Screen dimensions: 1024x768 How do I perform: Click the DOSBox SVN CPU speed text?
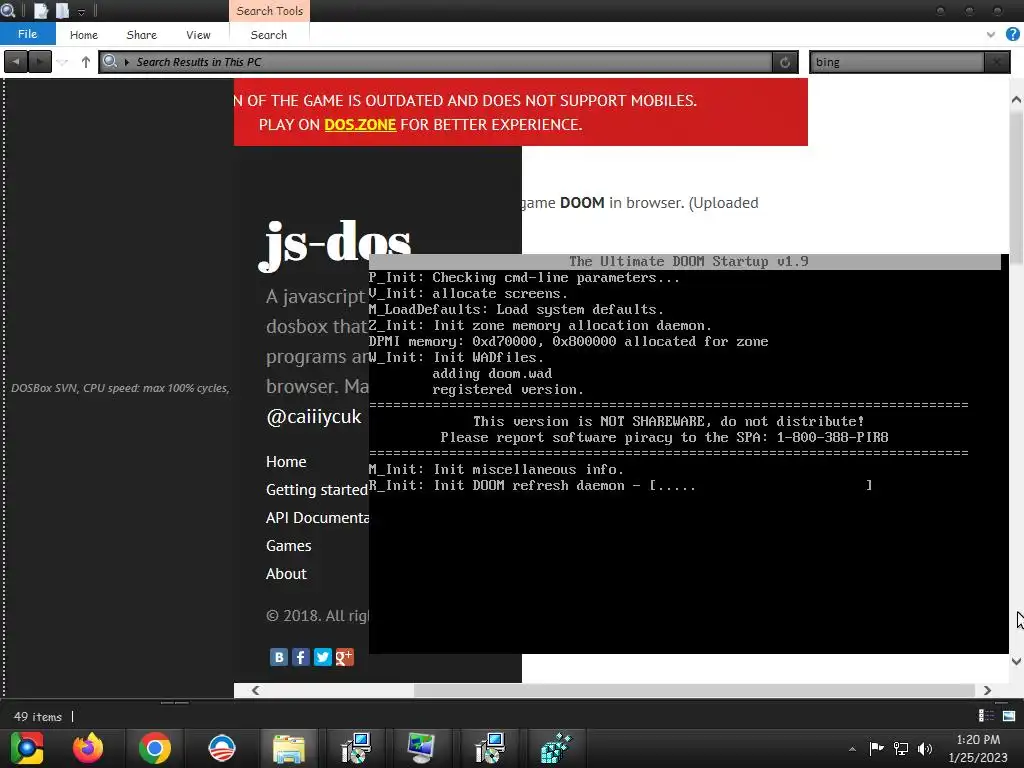(120, 388)
